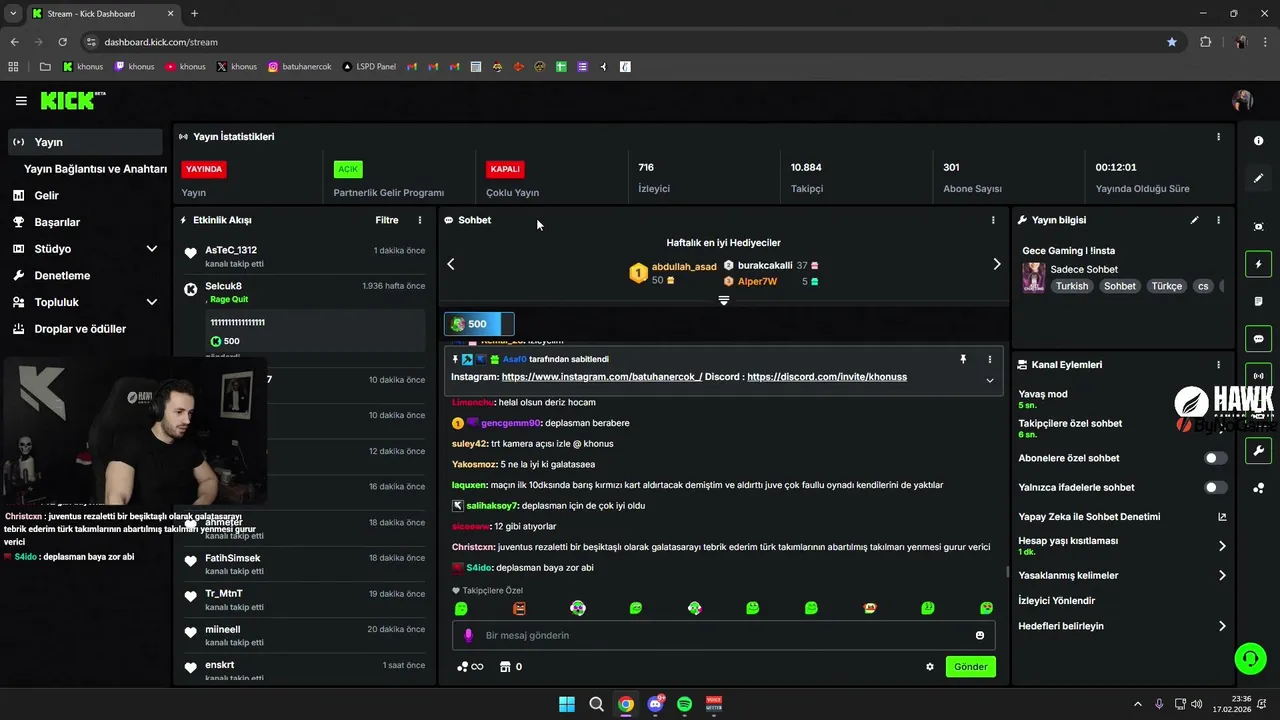Image resolution: width=1280 pixels, height=720 pixels.
Task: Open Etkinlik Akışı more options menu
Action: point(420,220)
